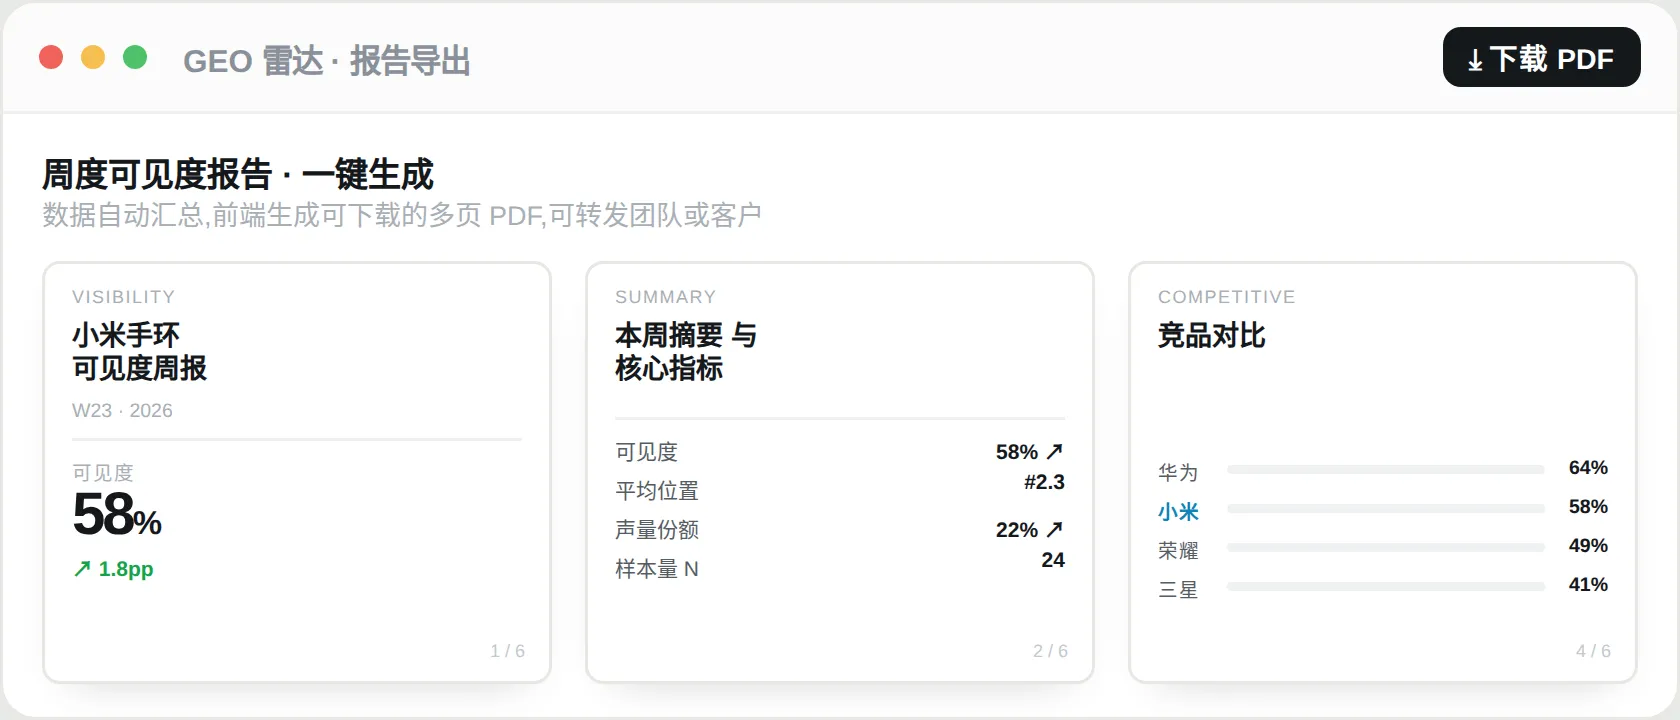Click the trend arrow next to 22% 声量份额
The height and width of the screenshot is (720, 1680).
click(x=1054, y=530)
